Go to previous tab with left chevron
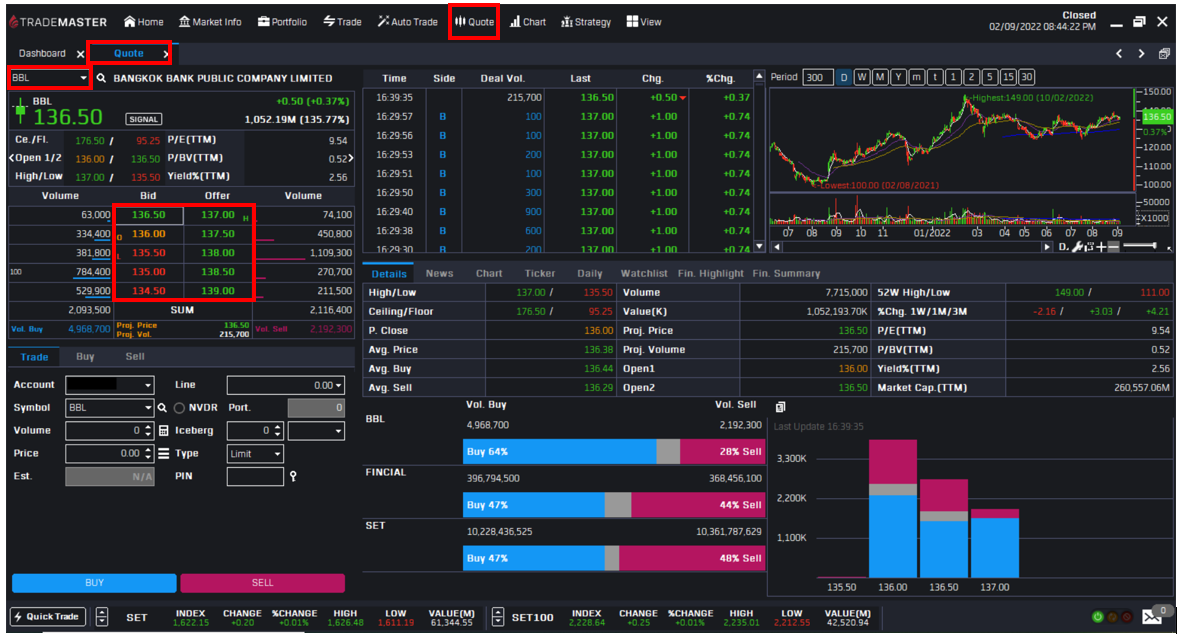 coord(1119,54)
